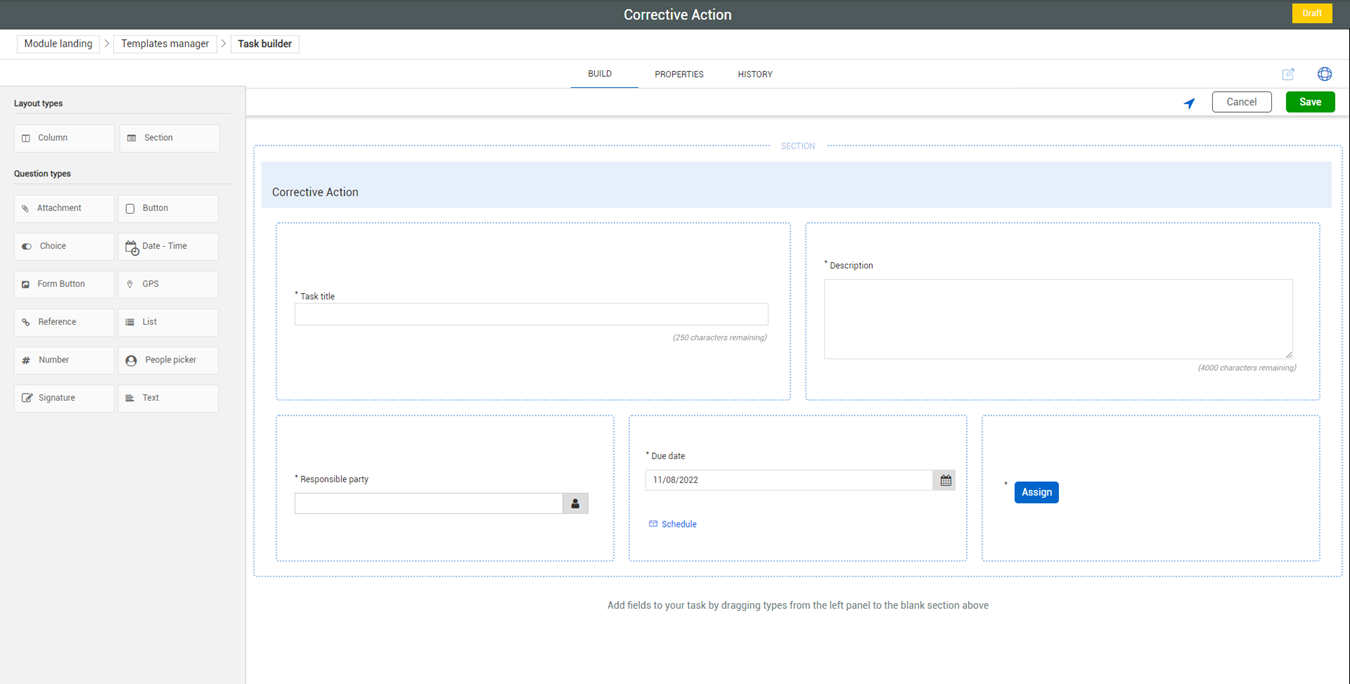1350x684 pixels.
Task: Select the Choice toggle question type
Action: 64,246
